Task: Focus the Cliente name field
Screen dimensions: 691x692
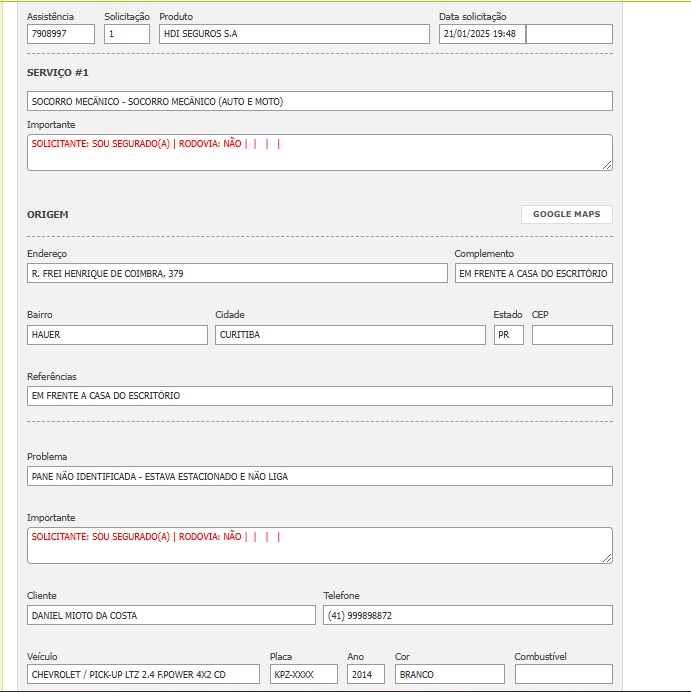Action: click(x=171, y=615)
